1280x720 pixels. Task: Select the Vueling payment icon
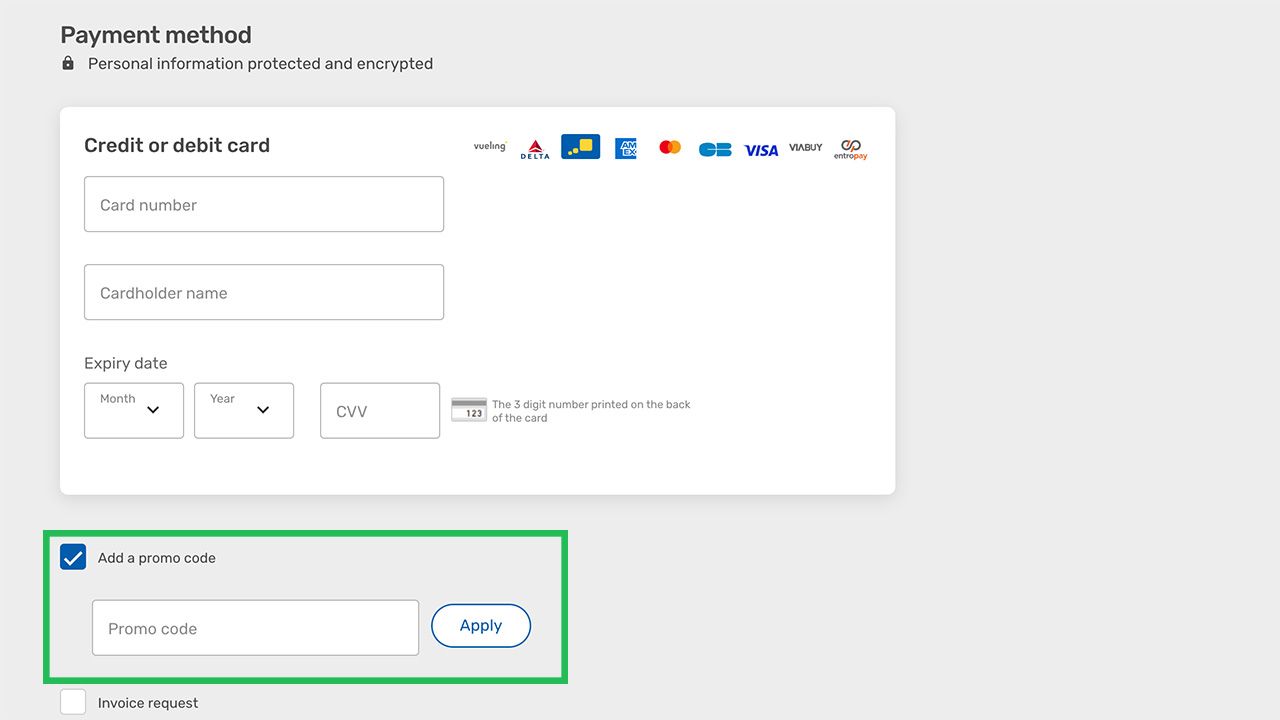pos(489,146)
